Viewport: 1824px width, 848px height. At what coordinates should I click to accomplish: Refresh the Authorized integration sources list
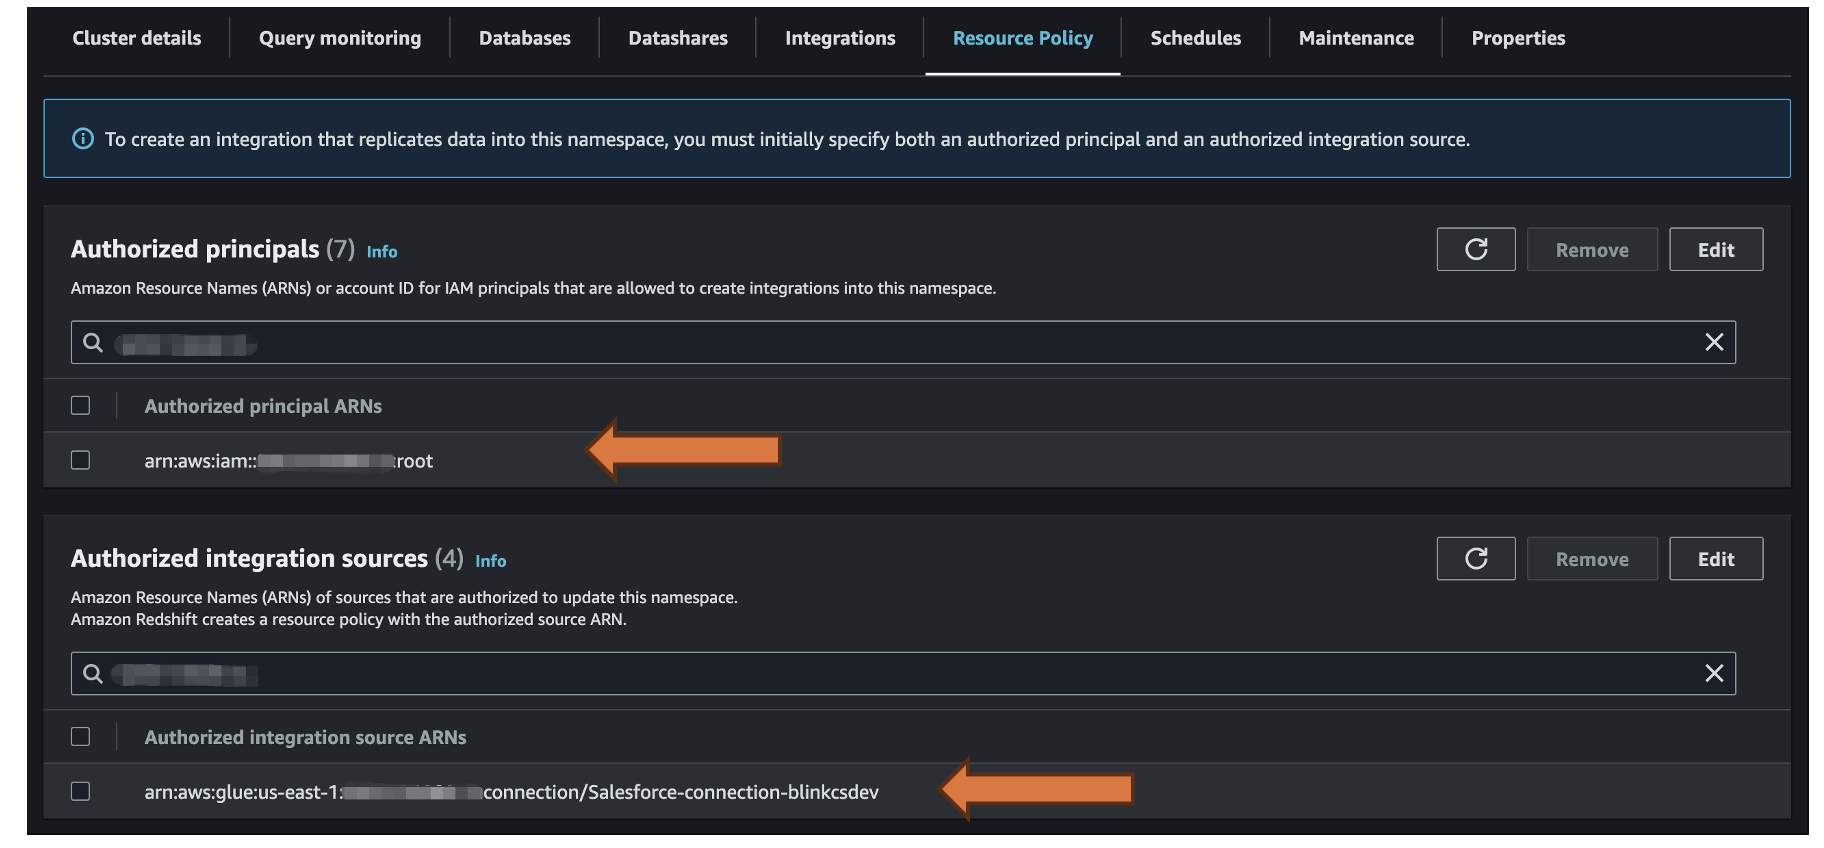coord(1475,558)
